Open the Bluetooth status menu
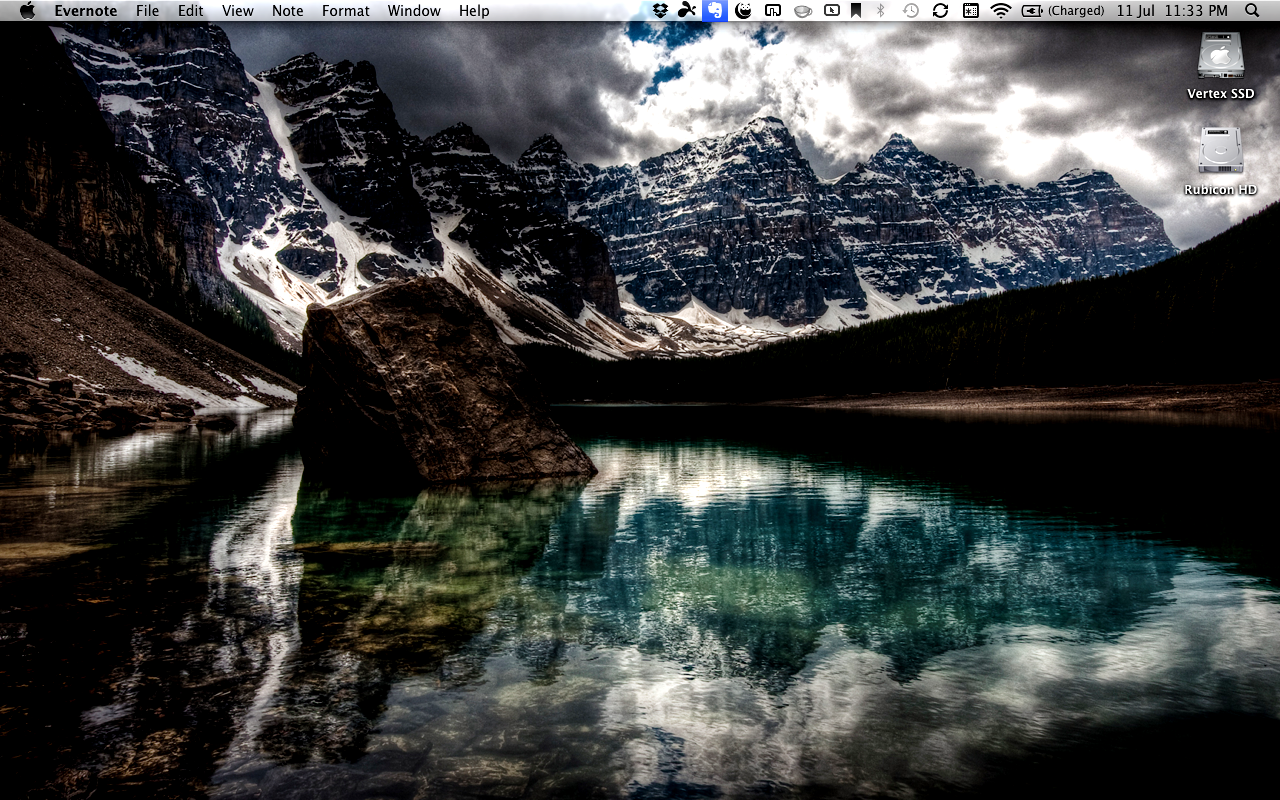The width and height of the screenshot is (1280, 800). click(x=881, y=10)
